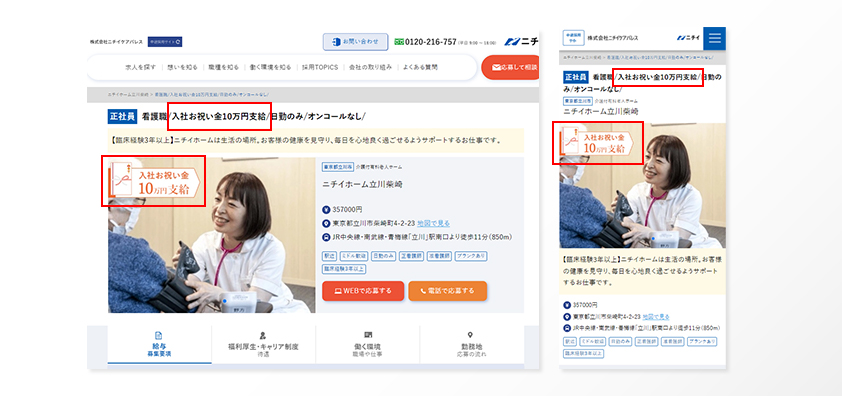The height and width of the screenshot is (396, 842).
Task: Click the 駅近 tag in mobile view
Action: click(x=569, y=341)
